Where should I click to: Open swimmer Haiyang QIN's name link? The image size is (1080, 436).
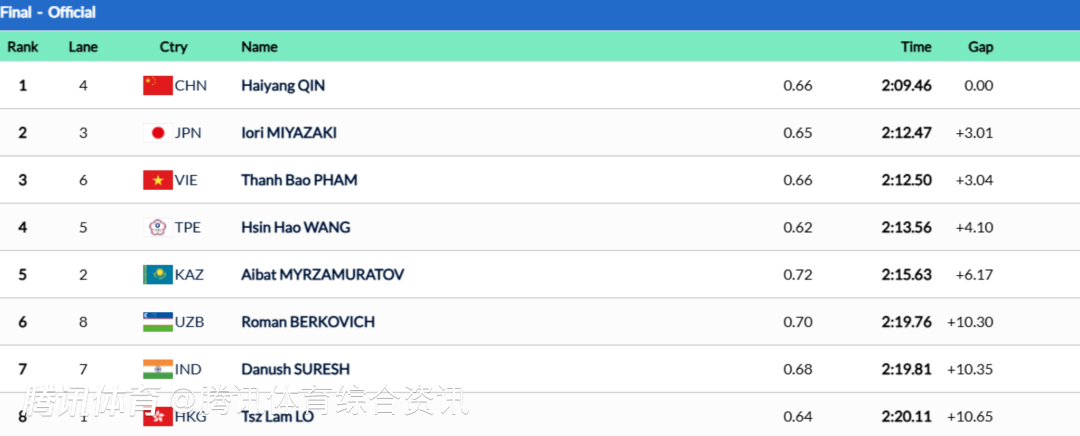(x=283, y=86)
